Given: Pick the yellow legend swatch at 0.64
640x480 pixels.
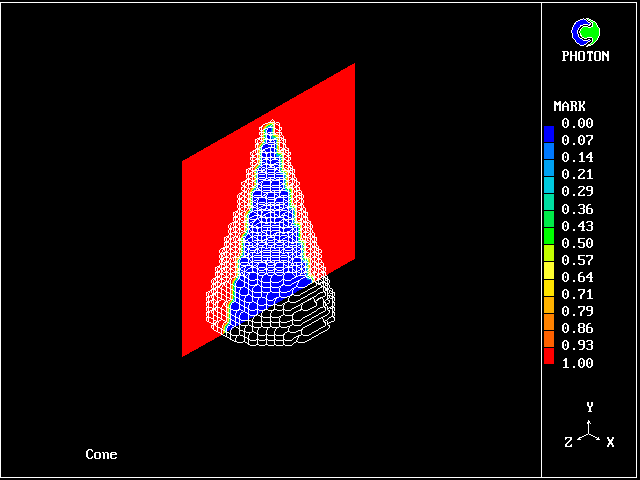Looking at the screenshot, I should (548, 277).
